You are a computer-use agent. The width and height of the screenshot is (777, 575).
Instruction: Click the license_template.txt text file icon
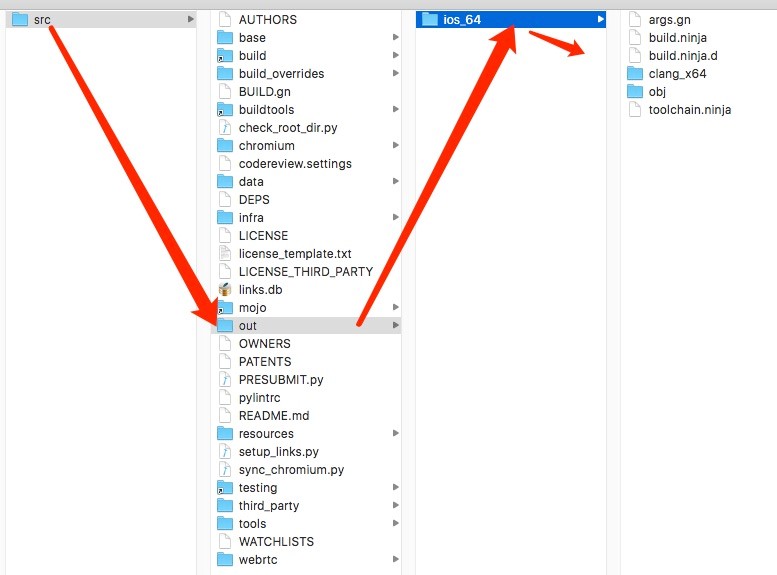coord(225,253)
